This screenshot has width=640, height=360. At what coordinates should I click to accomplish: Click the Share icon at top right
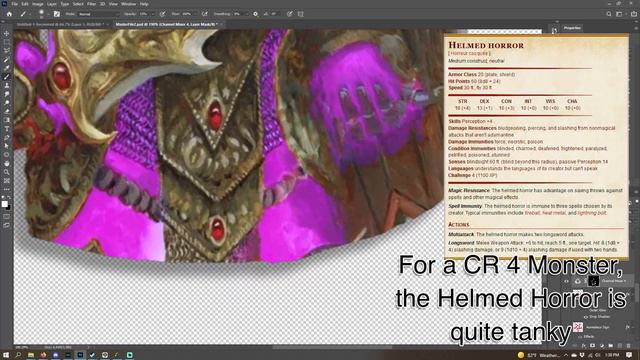pos(634,14)
